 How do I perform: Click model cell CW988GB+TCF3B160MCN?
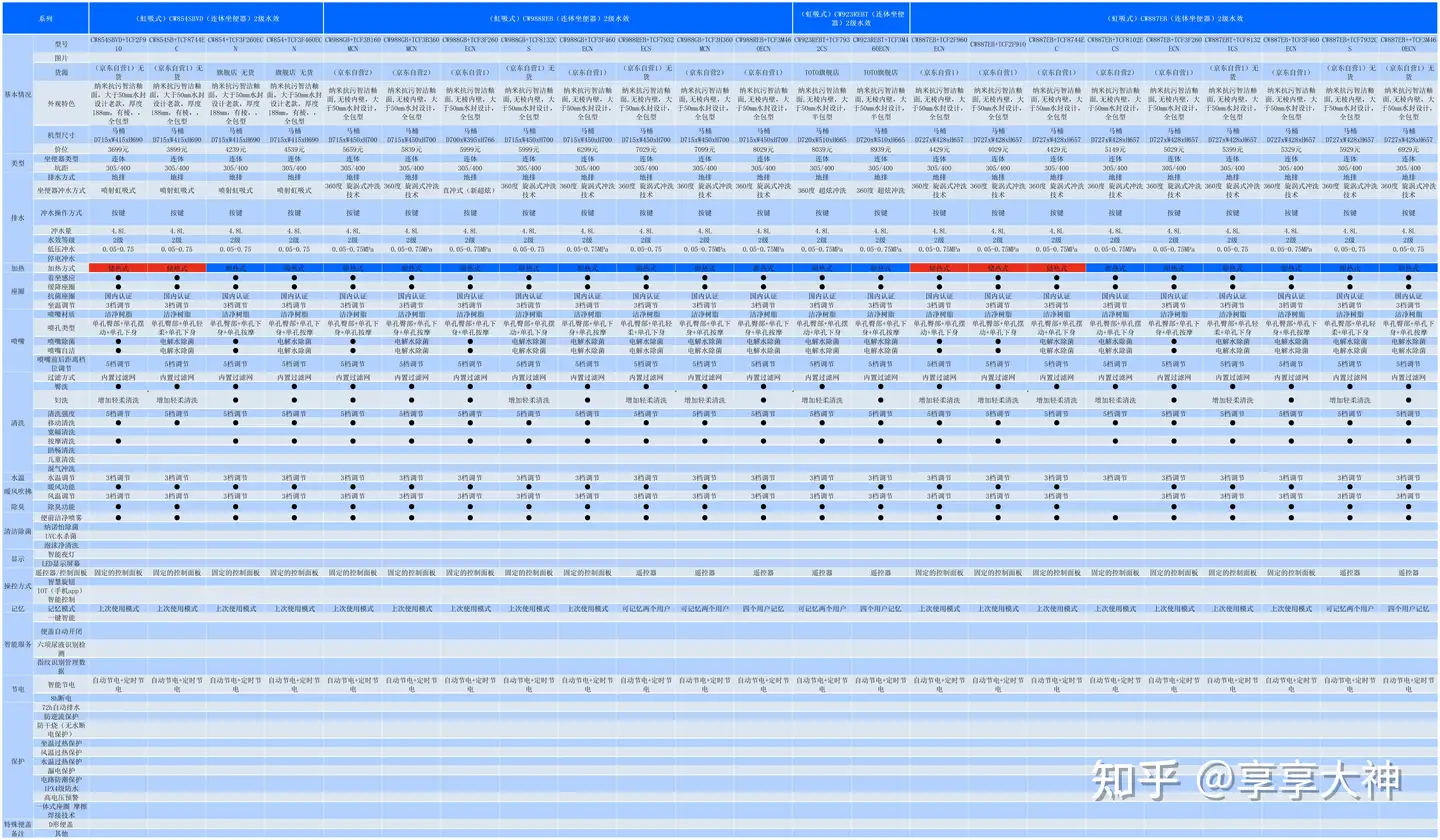point(353,44)
